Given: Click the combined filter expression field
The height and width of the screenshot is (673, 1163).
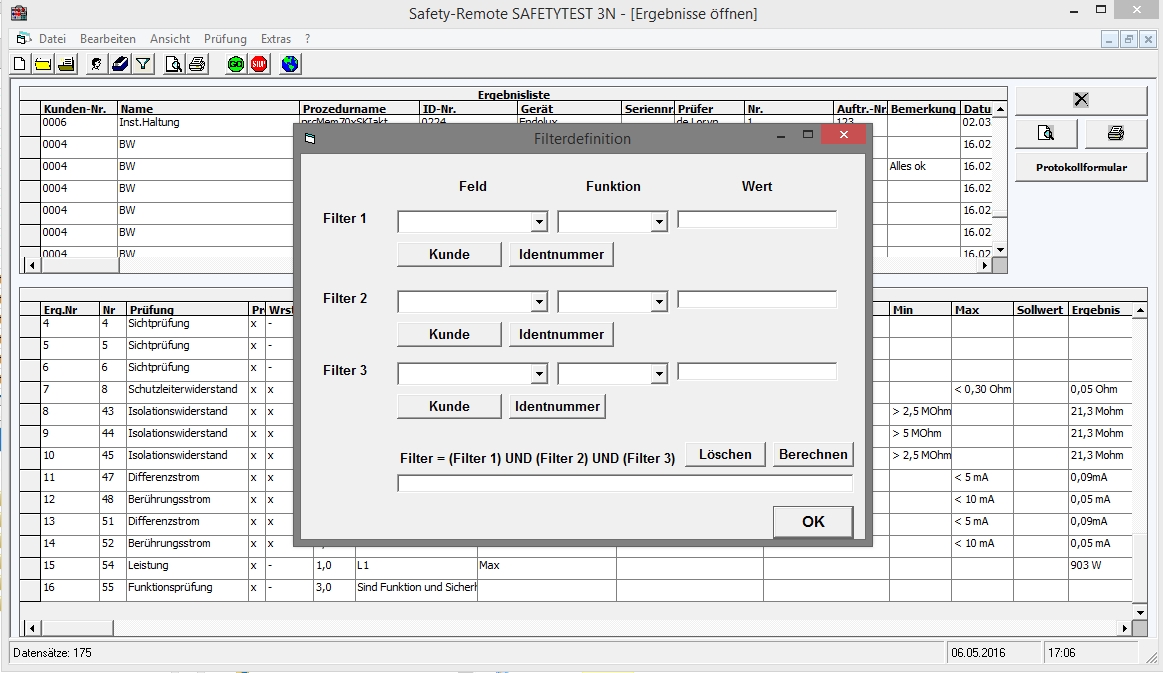Looking at the screenshot, I should [625, 484].
